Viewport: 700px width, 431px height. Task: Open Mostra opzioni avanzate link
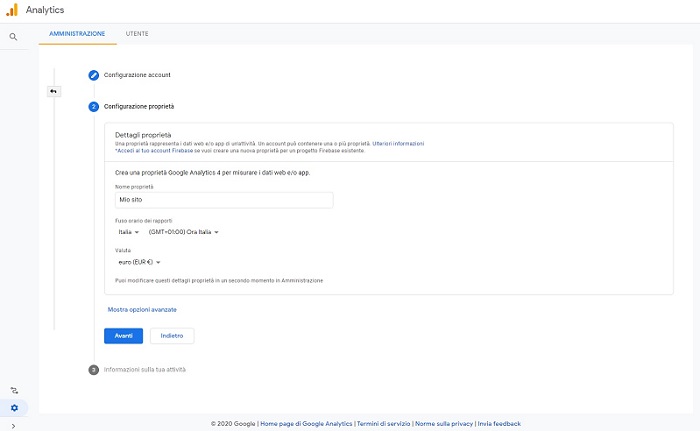[x=142, y=310]
